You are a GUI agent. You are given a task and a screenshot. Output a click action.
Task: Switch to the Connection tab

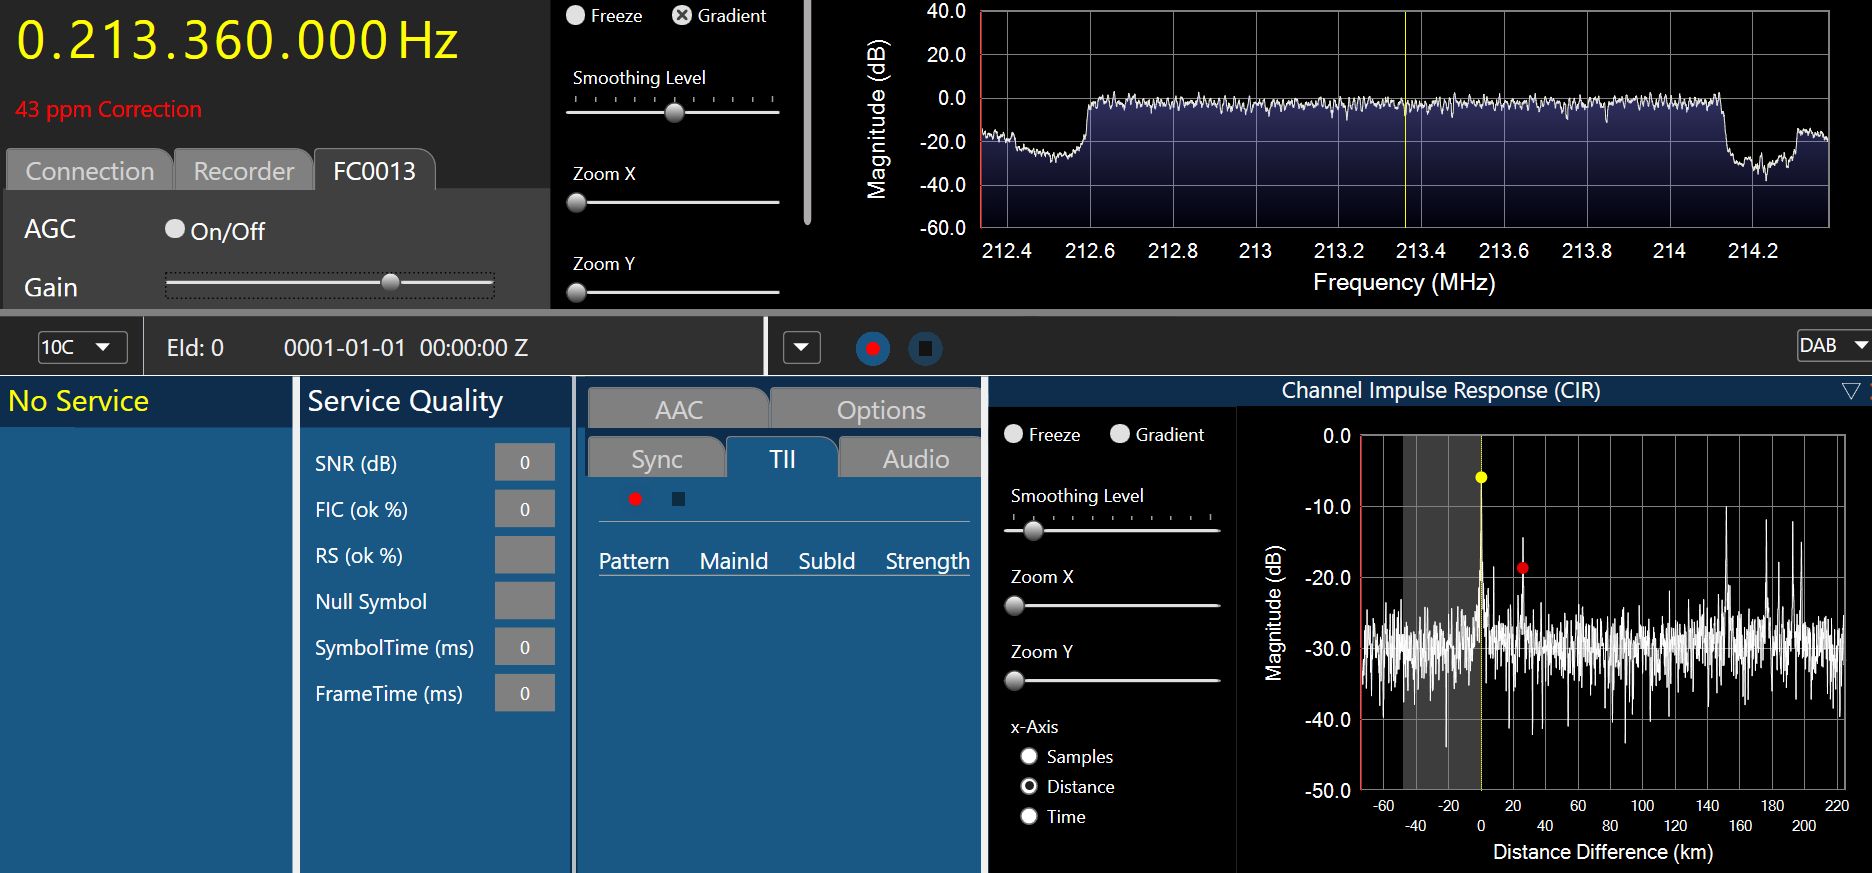[89, 171]
